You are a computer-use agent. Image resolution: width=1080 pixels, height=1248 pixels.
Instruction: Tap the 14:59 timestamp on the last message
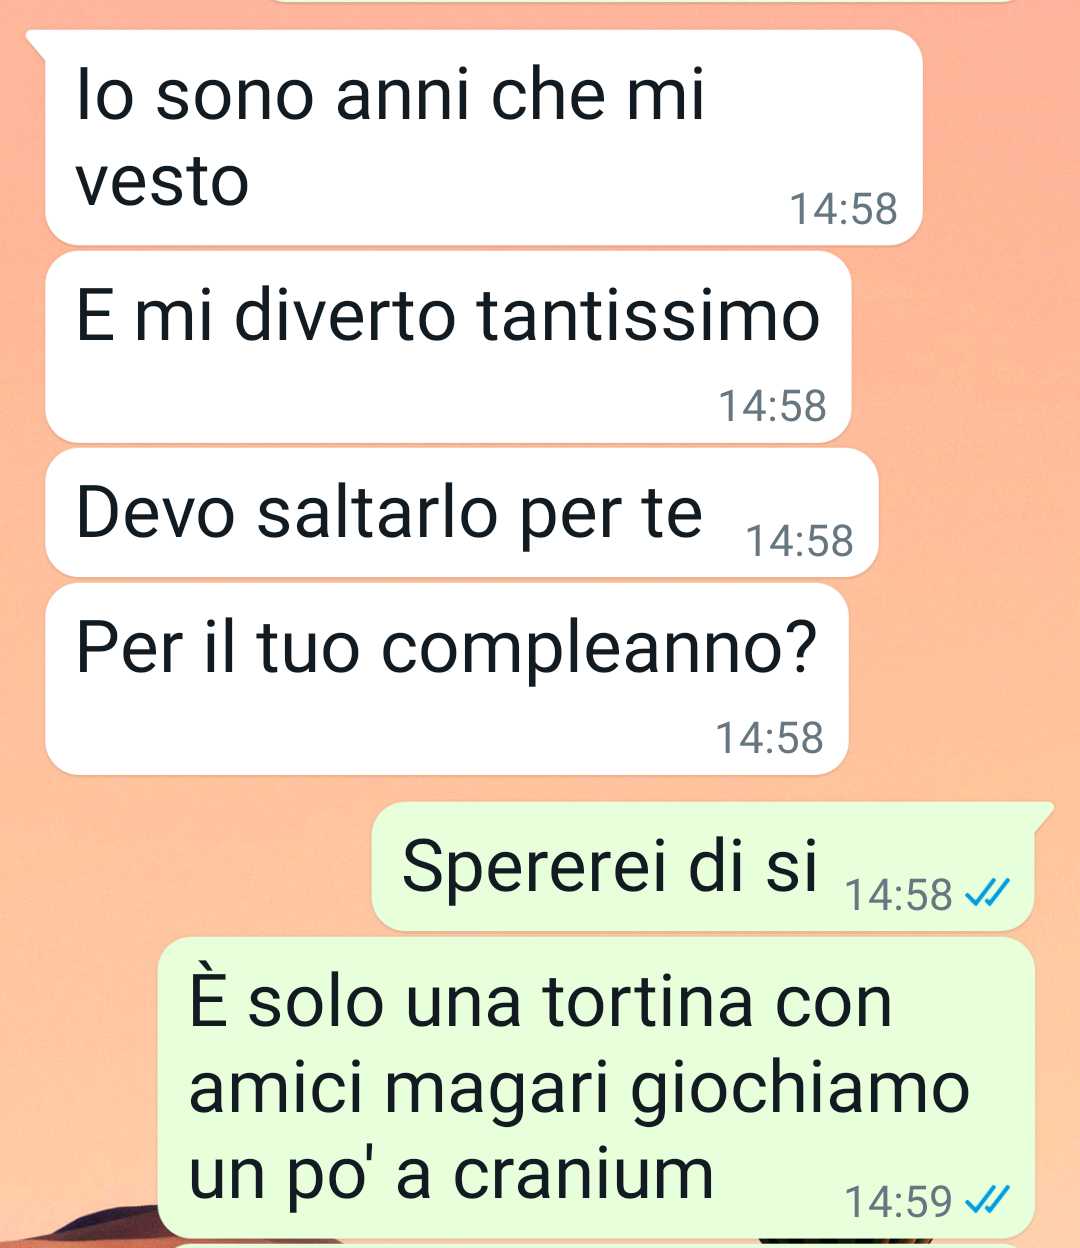click(x=898, y=1201)
